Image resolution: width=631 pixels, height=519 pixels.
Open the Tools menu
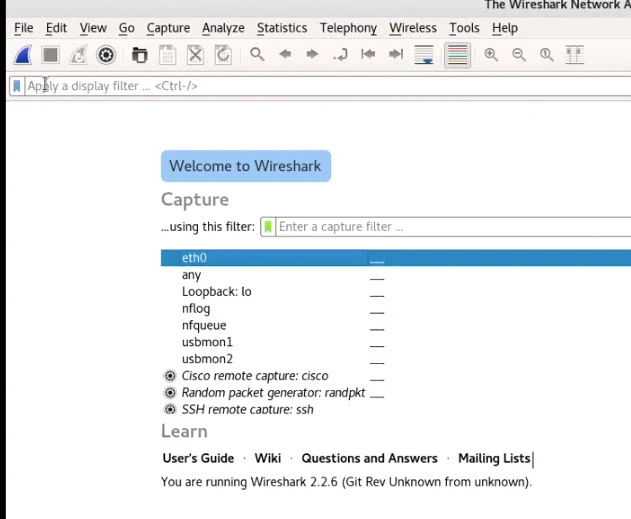click(464, 28)
